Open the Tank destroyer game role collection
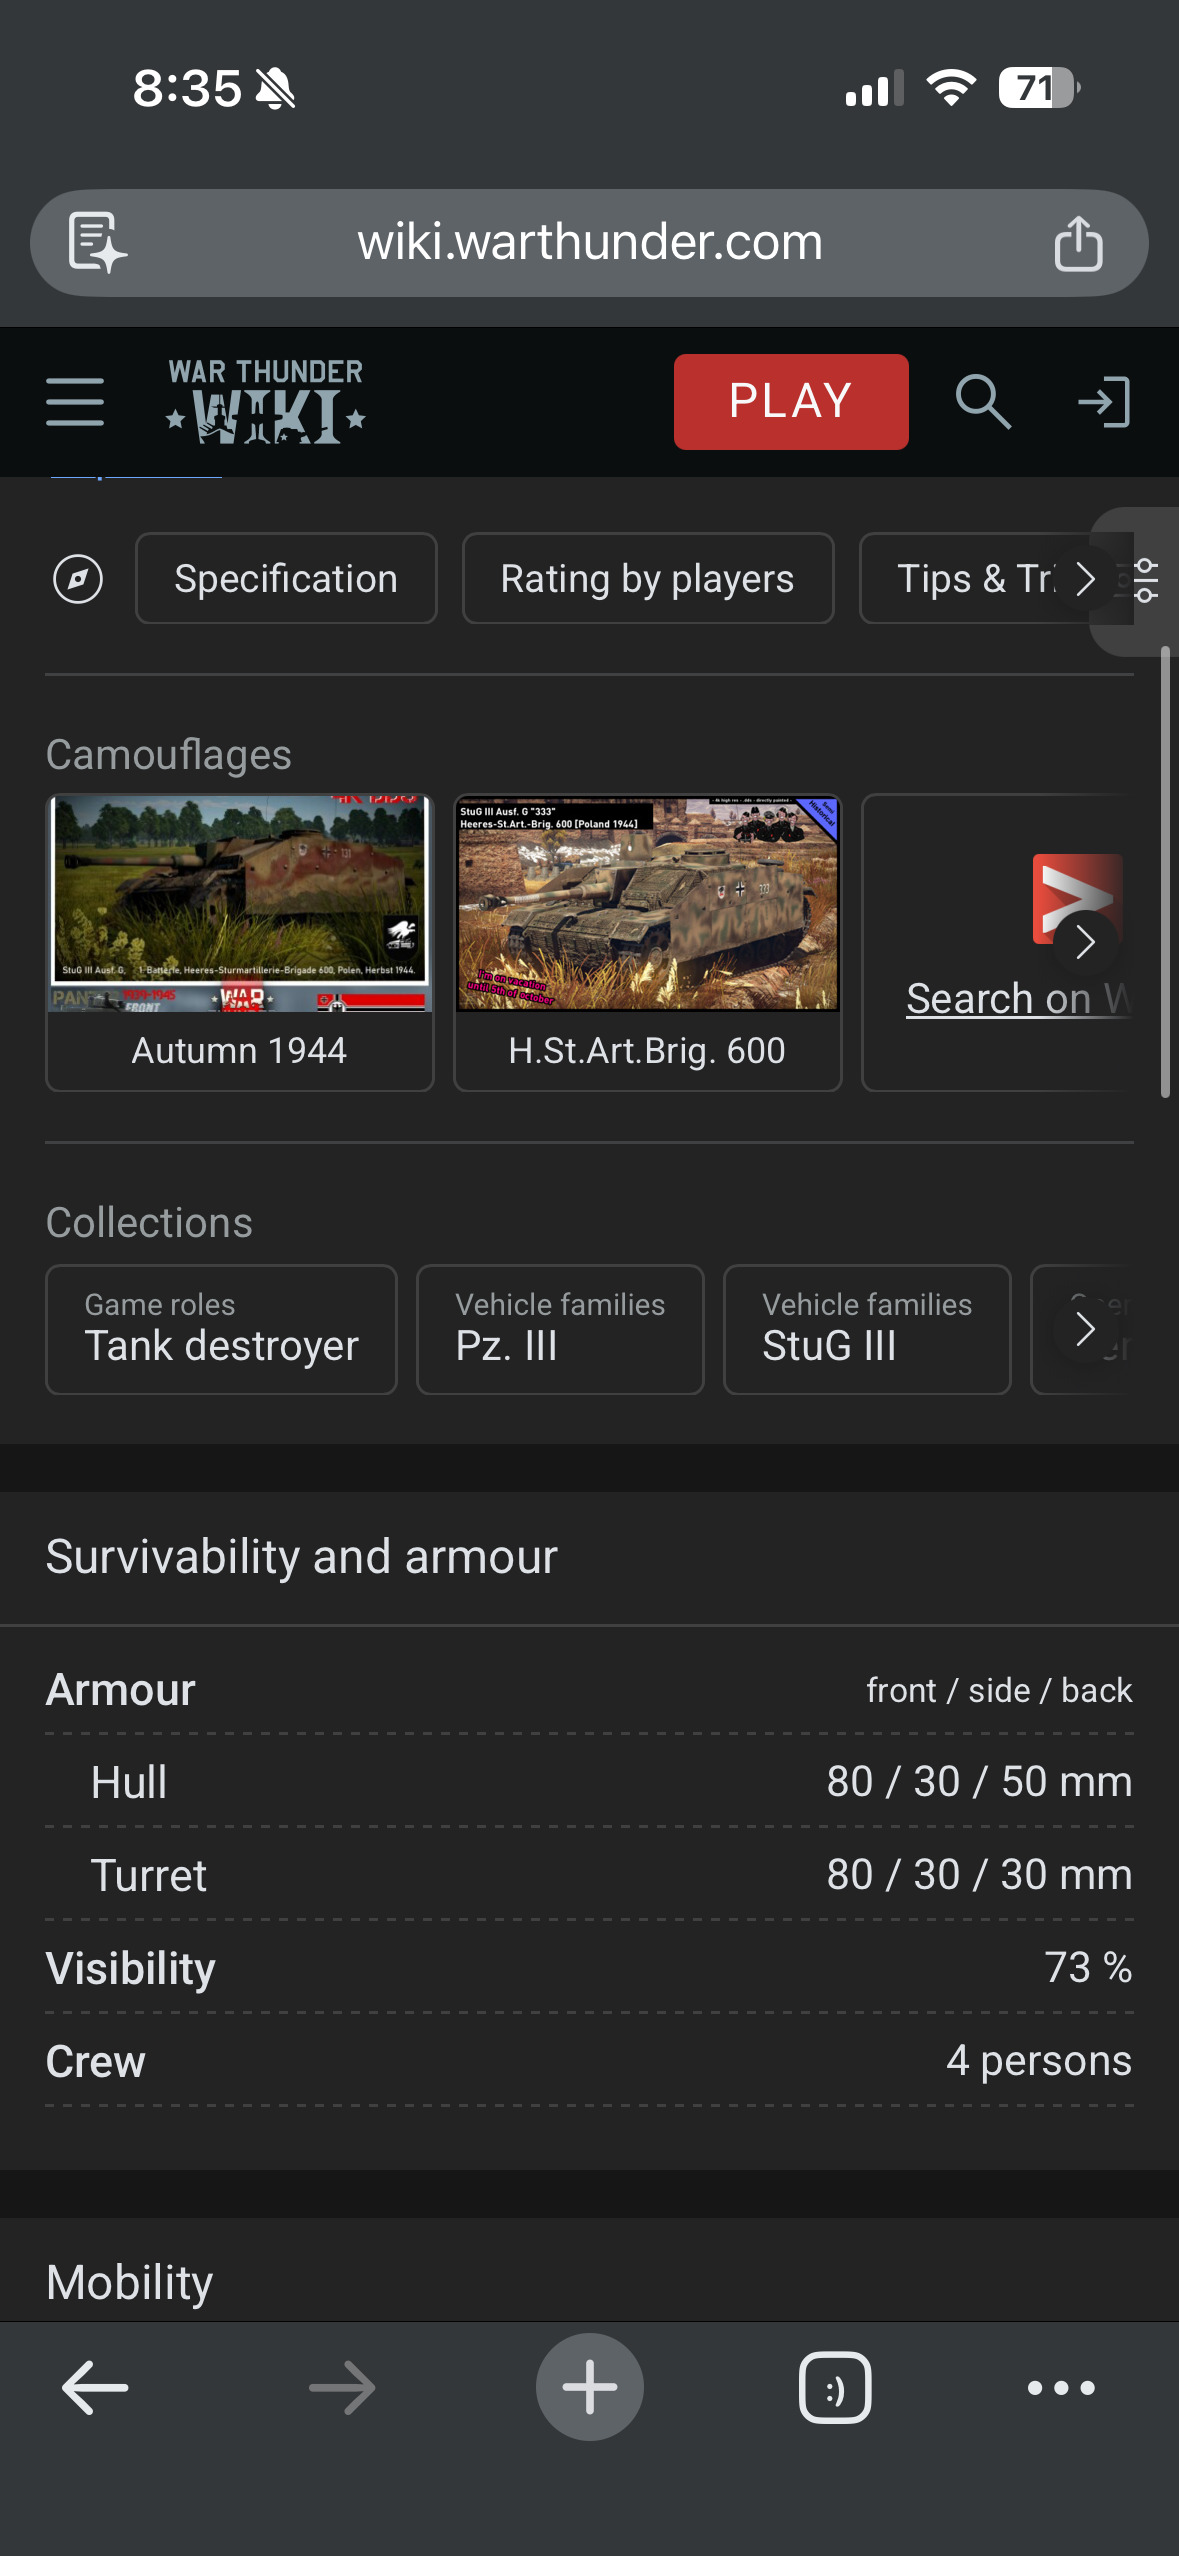Image resolution: width=1179 pixels, height=2556 pixels. 221,1329
